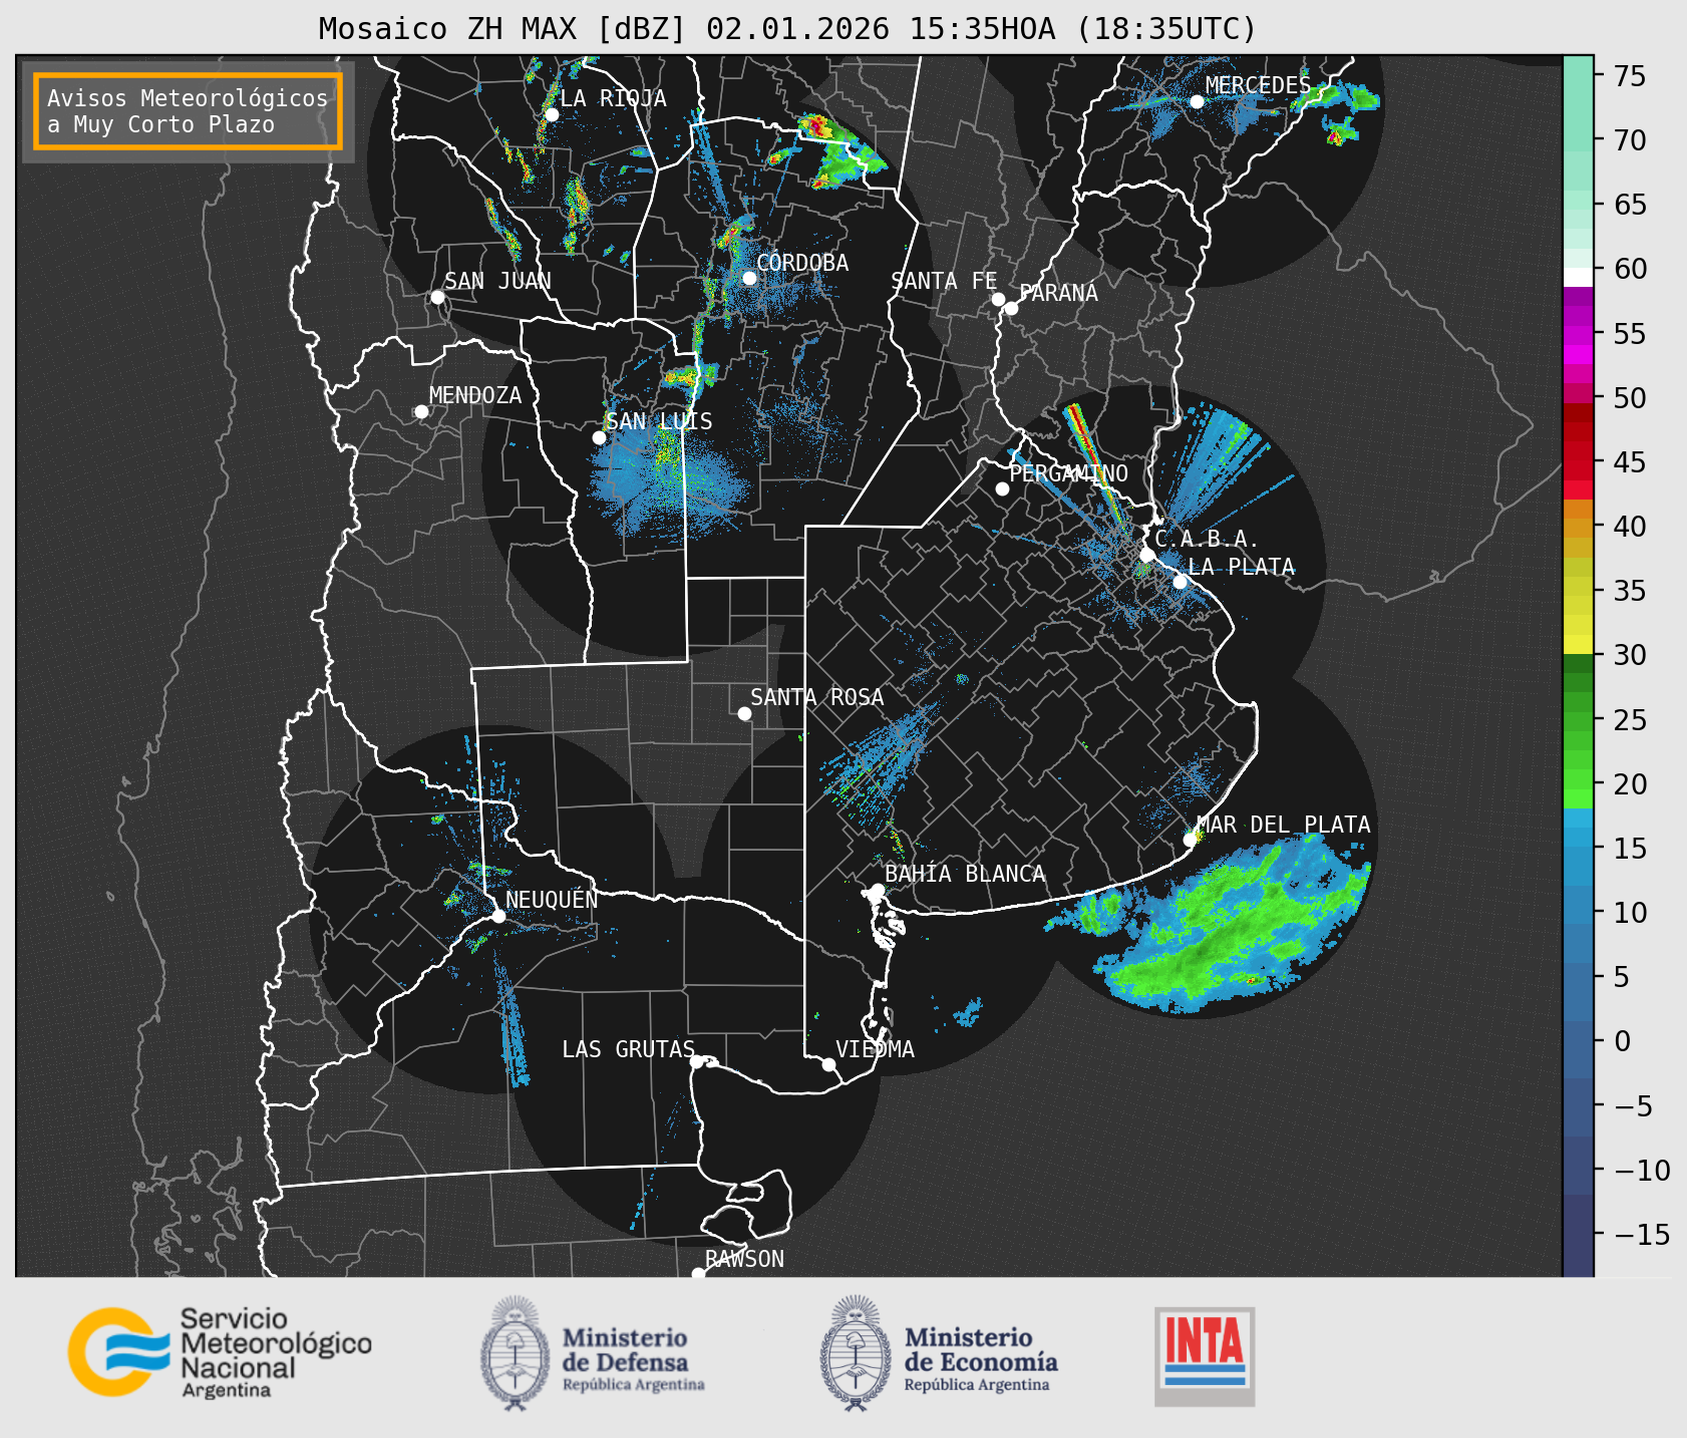Click the La Plata city marker dot
This screenshot has width=1687, height=1438.
(1180, 582)
